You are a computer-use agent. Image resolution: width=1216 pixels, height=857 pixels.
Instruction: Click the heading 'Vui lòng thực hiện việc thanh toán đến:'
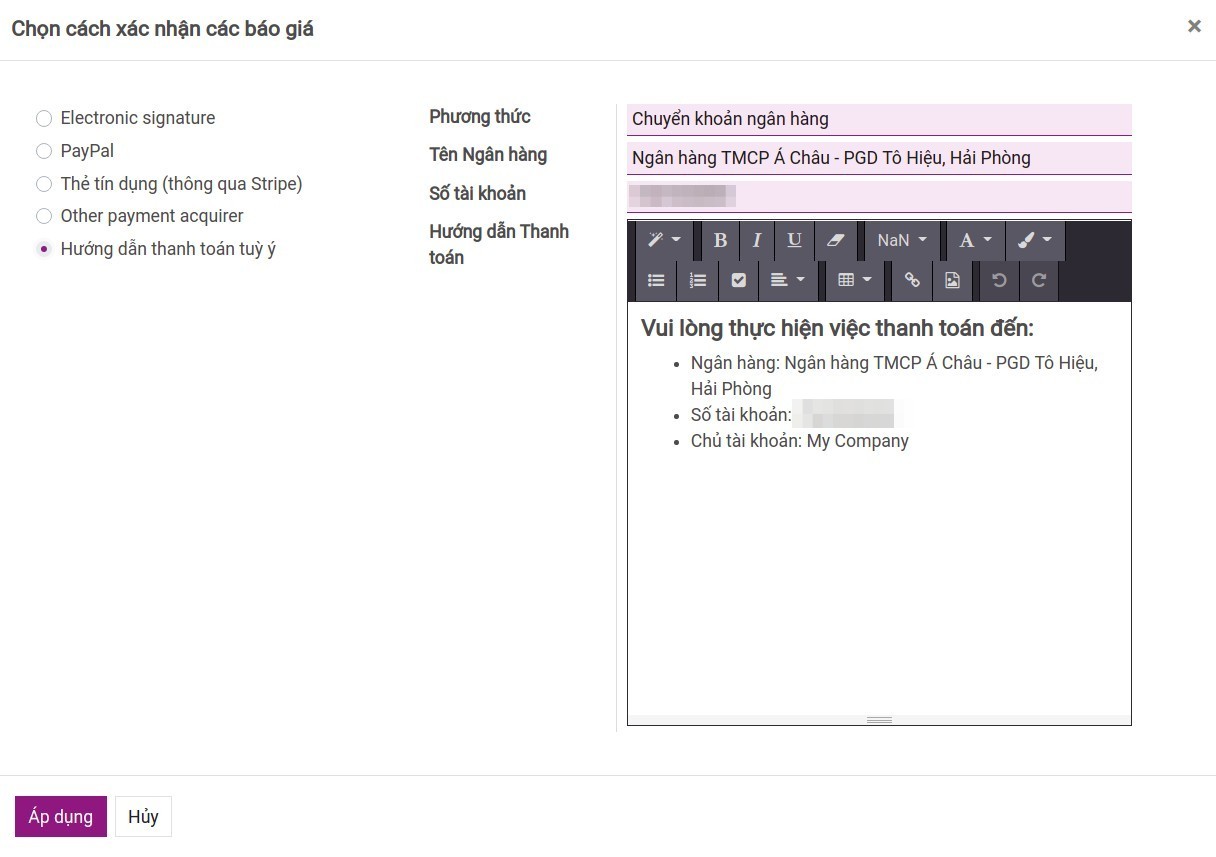tap(837, 328)
